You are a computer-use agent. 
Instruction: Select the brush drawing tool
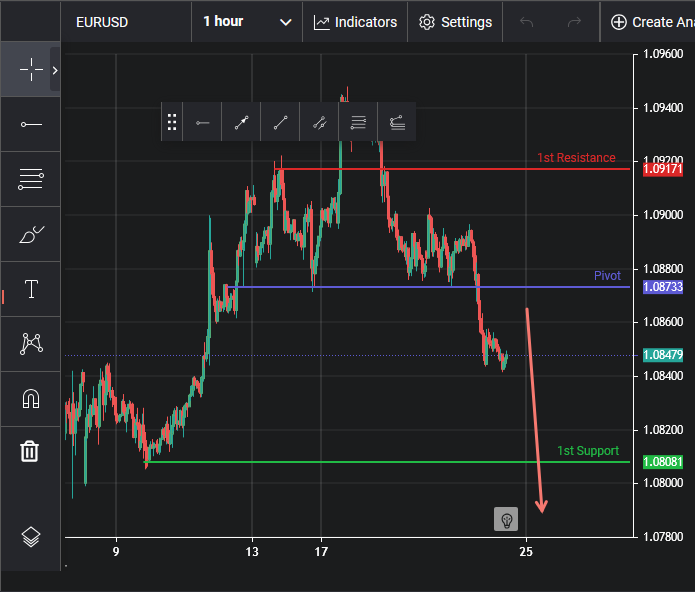(31, 234)
